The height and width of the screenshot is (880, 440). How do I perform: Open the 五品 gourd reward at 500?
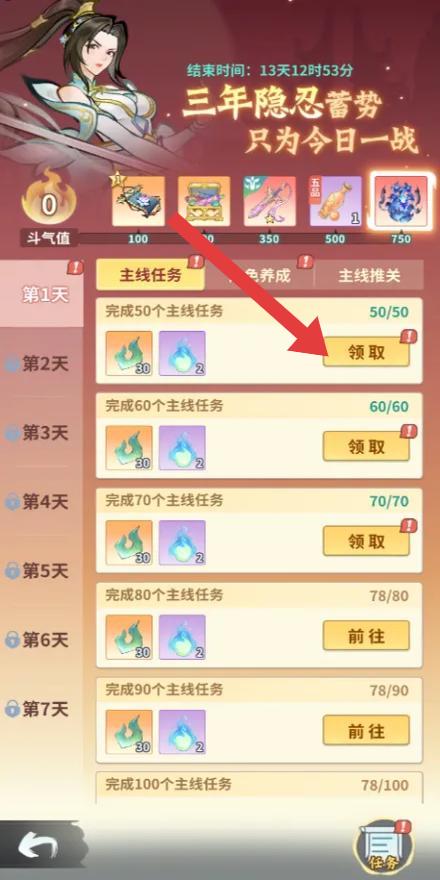(336, 201)
